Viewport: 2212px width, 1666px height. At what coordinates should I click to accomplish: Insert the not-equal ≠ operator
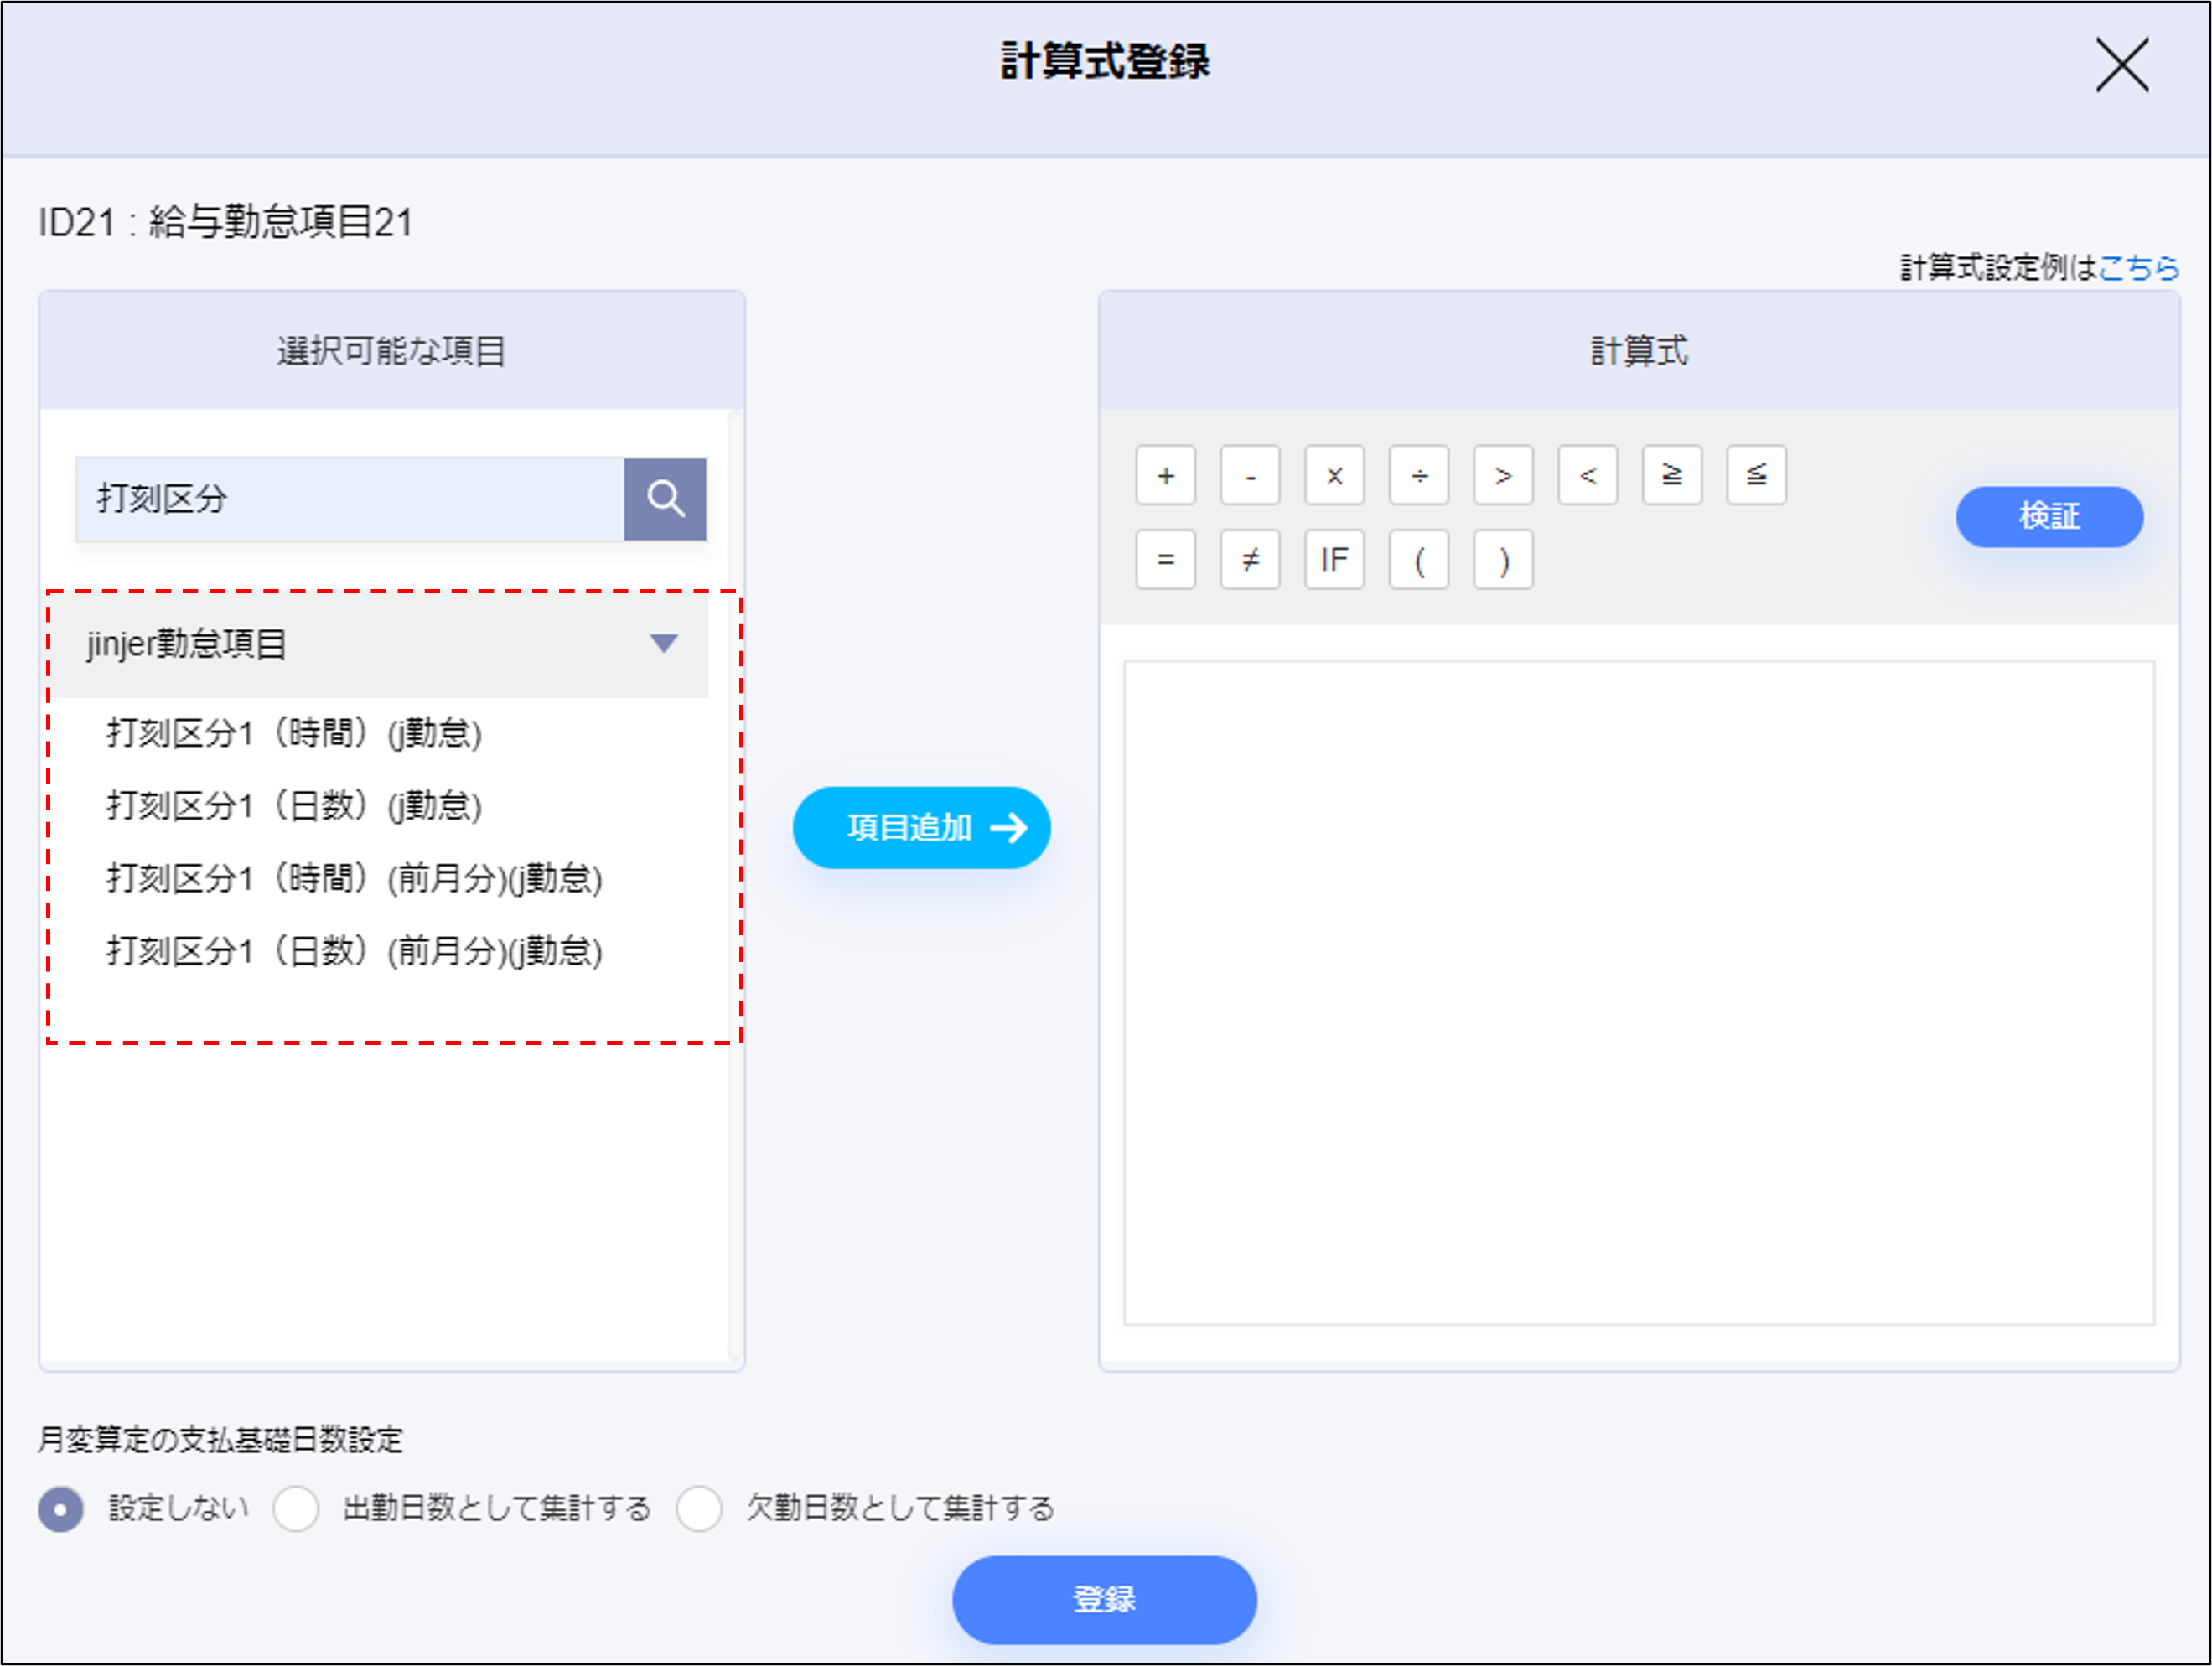click(x=1249, y=560)
